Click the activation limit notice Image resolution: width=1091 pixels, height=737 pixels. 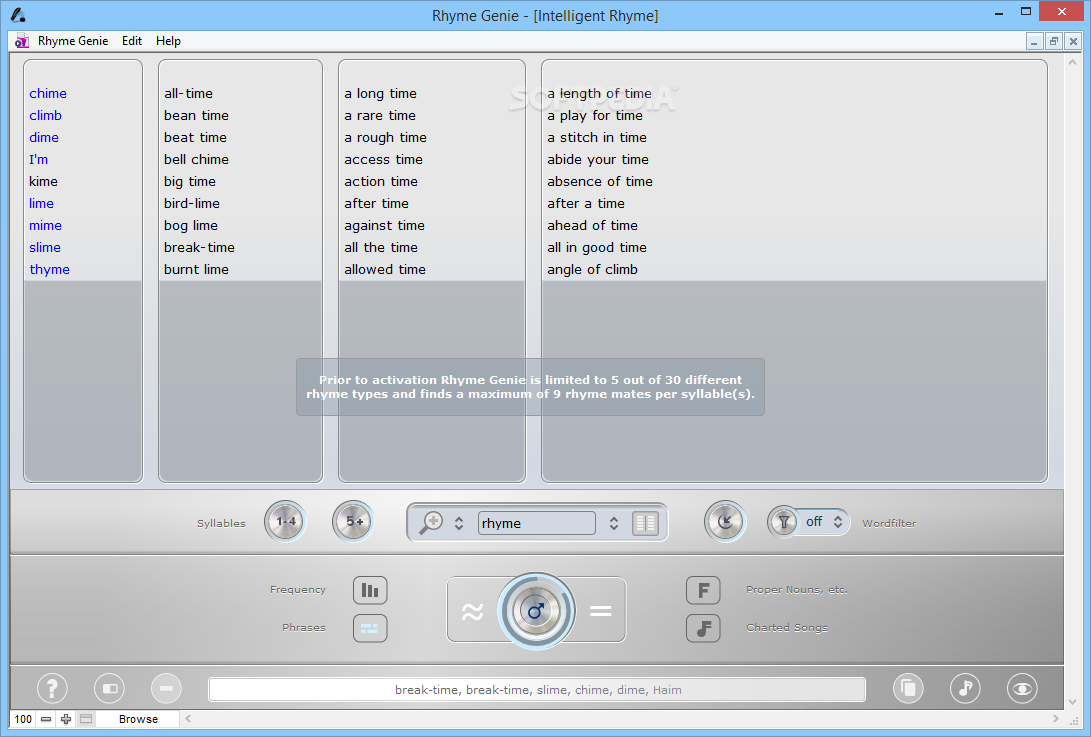click(x=530, y=387)
